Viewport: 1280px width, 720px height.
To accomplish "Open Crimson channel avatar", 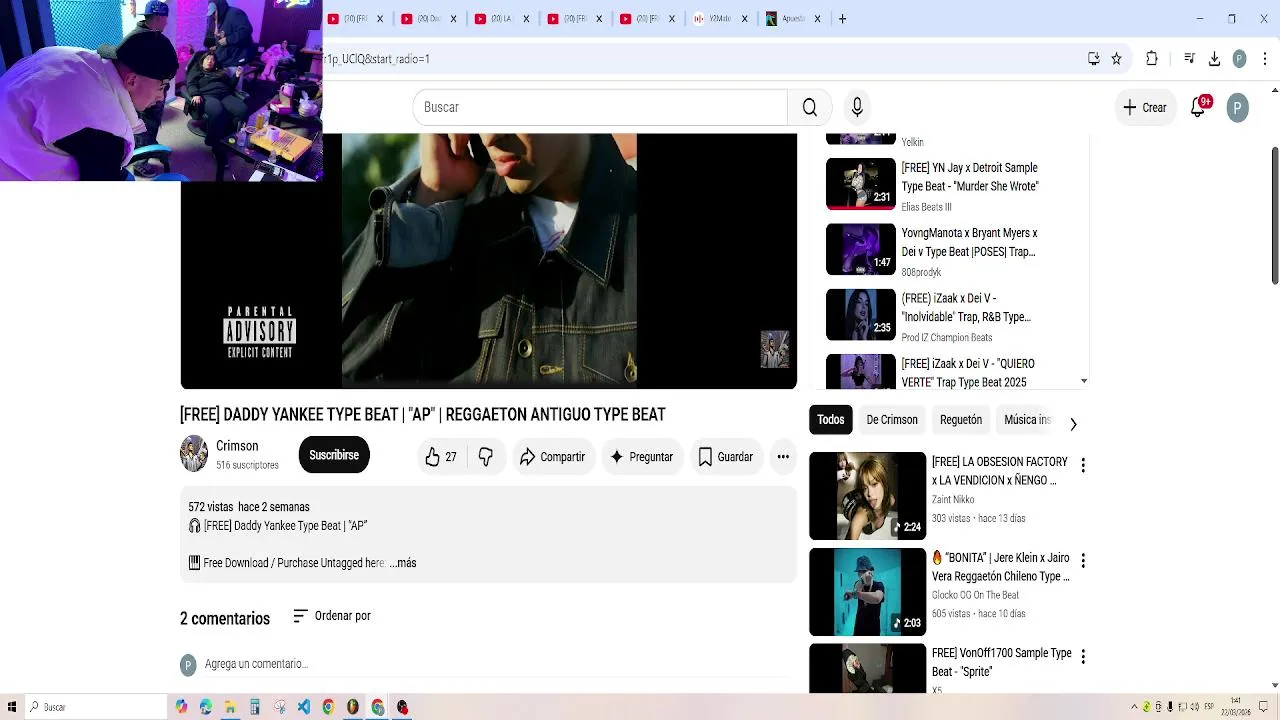I will [x=194, y=454].
